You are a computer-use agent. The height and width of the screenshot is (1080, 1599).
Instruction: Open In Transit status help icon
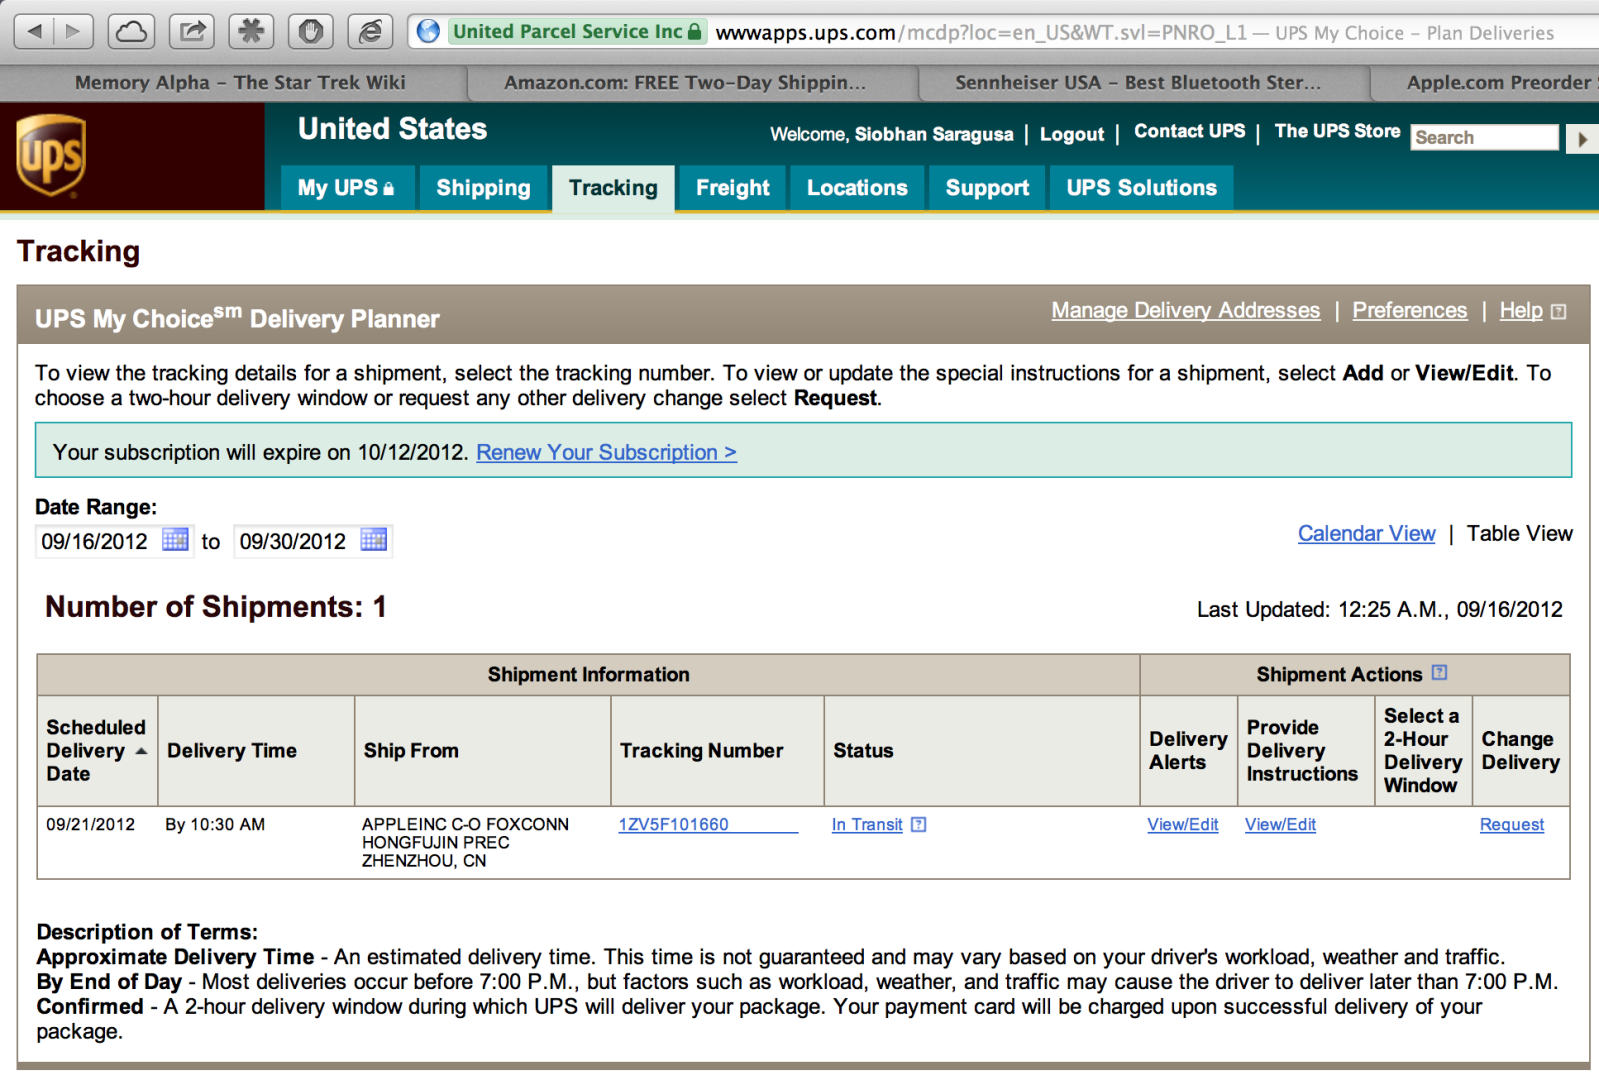tap(919, 825)
